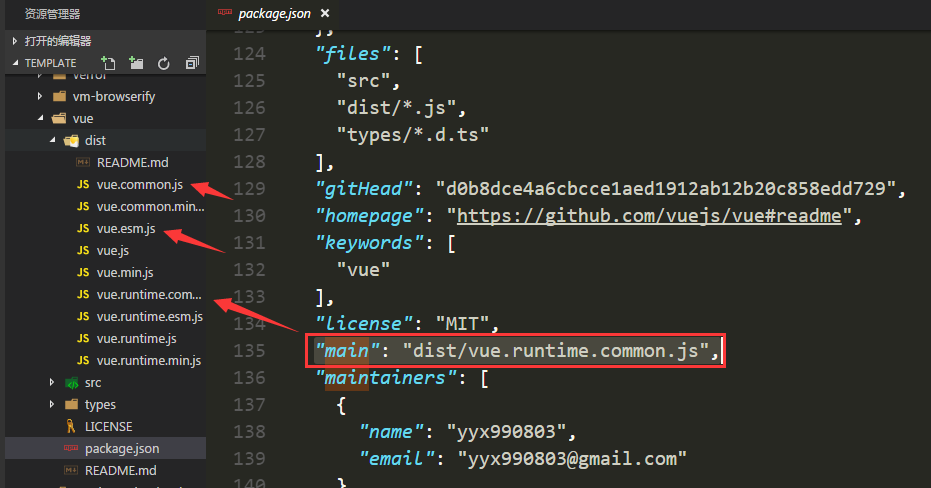Open vue.runtime.min.js file

[x=148, y=360]
